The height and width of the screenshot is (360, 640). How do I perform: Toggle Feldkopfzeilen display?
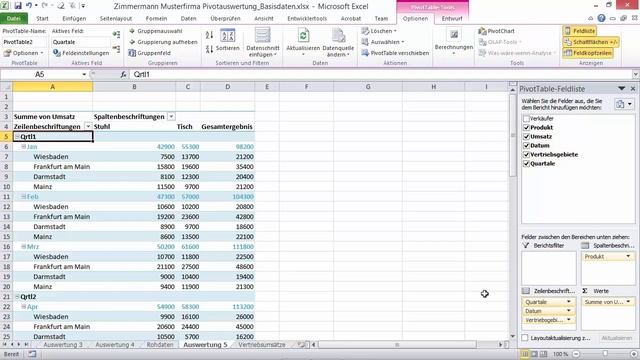pyautogui.click(x=588, y=53)
